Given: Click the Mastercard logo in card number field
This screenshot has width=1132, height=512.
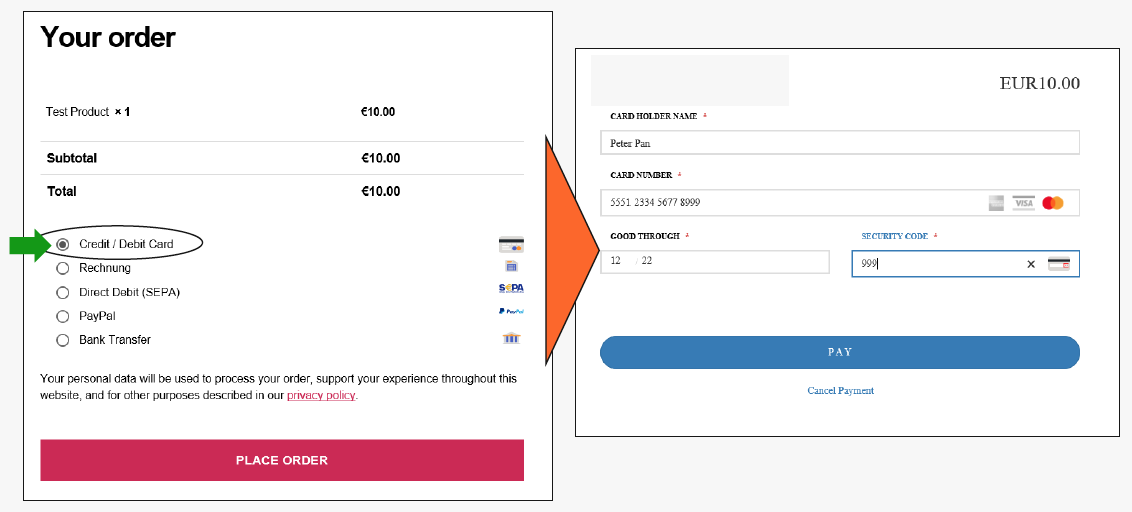Looking at the screenshot, I should point(1053,203).
